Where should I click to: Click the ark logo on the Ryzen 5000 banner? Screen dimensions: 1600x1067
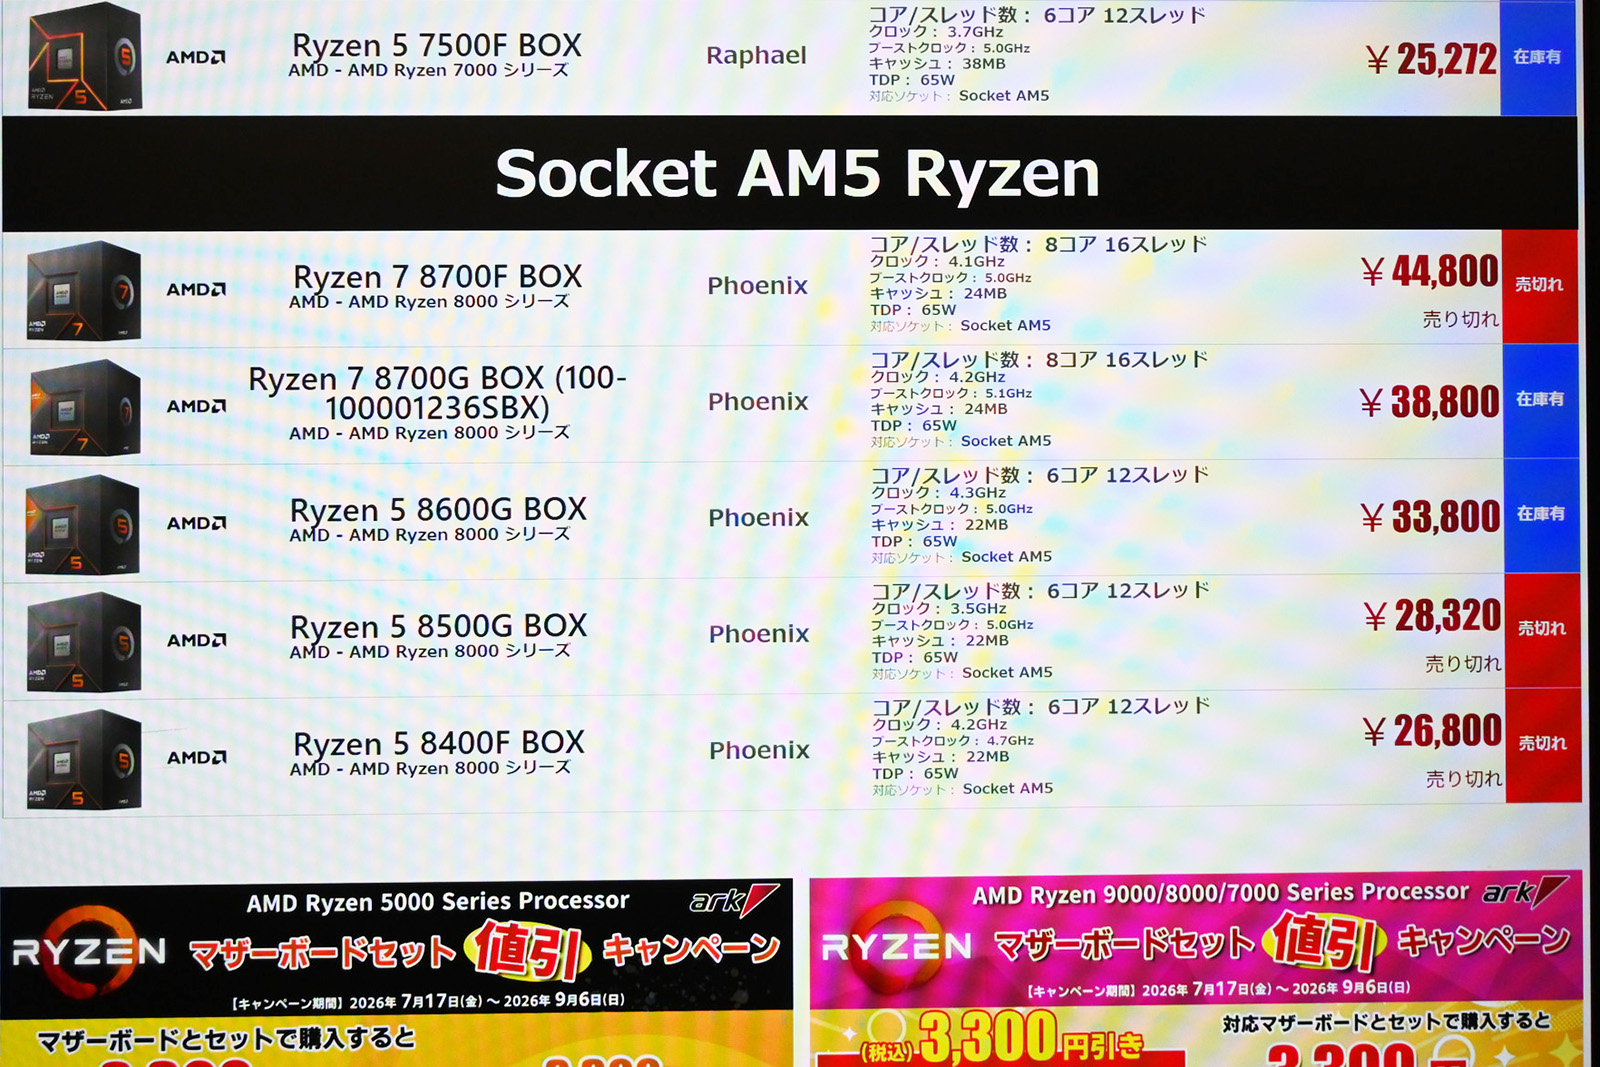click(734, 900)
